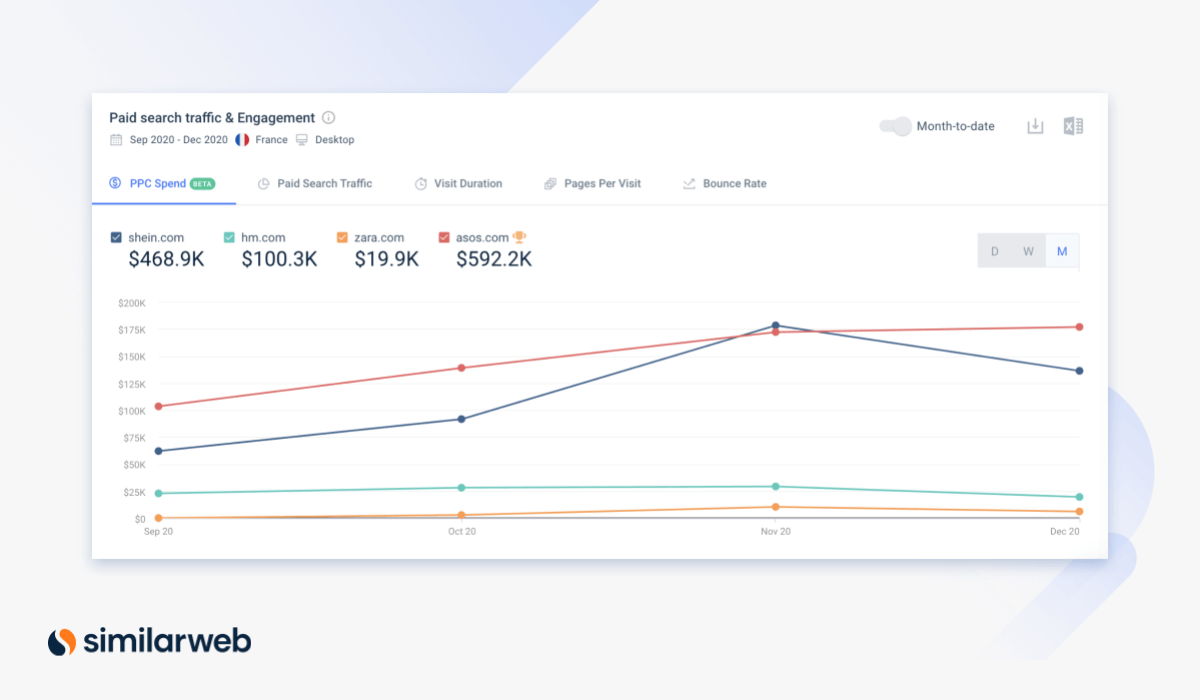Open the Sep 2020 - Dec 2020 date range
The image size is (1200, 700).
tap(178, 140)
